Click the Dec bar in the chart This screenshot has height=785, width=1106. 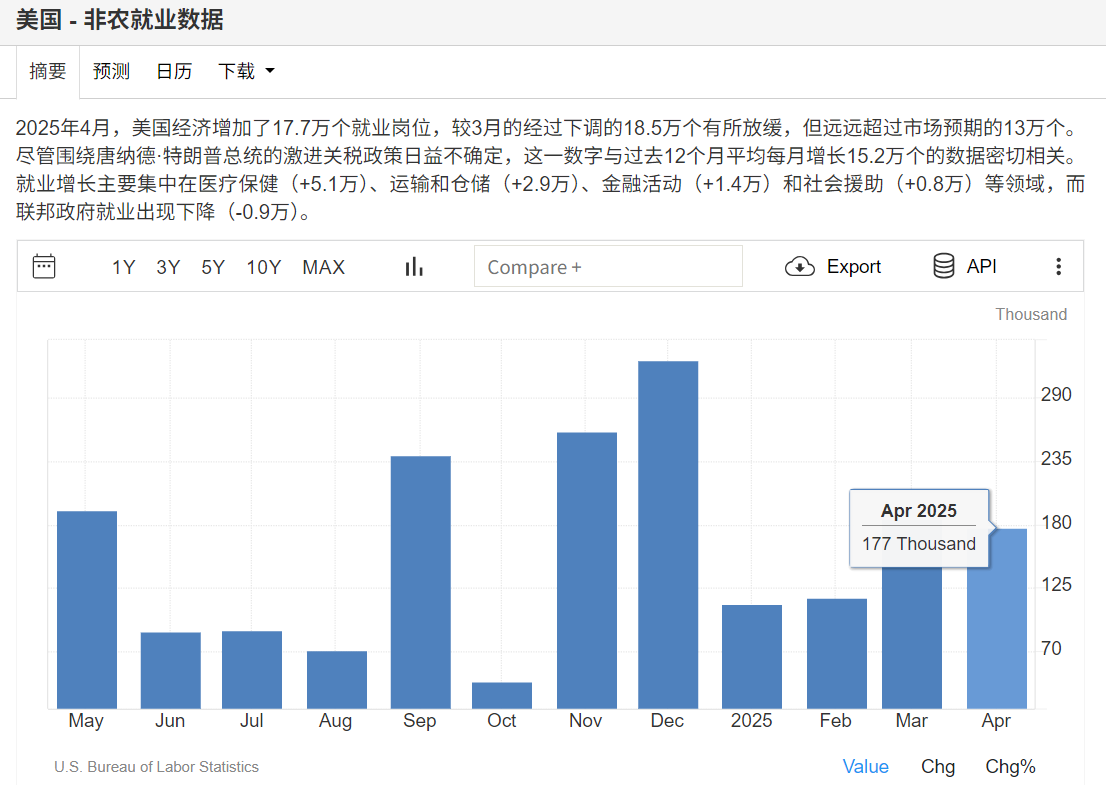click(668, 535)
